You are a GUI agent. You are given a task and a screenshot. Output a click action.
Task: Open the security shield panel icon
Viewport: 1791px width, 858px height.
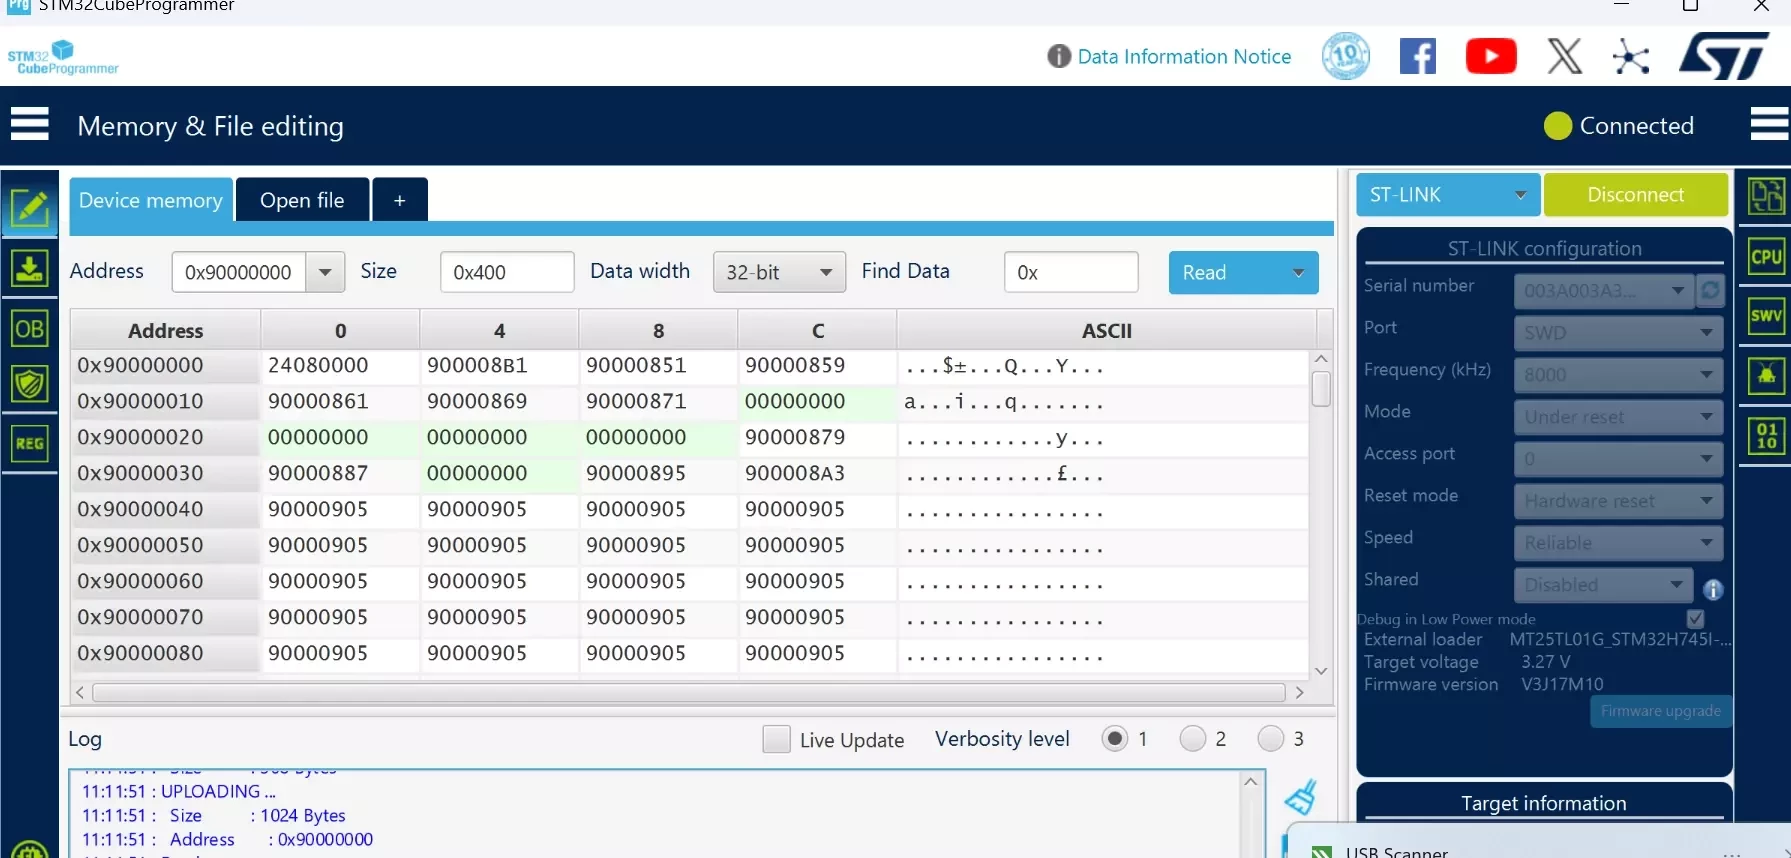click(30, 384)
